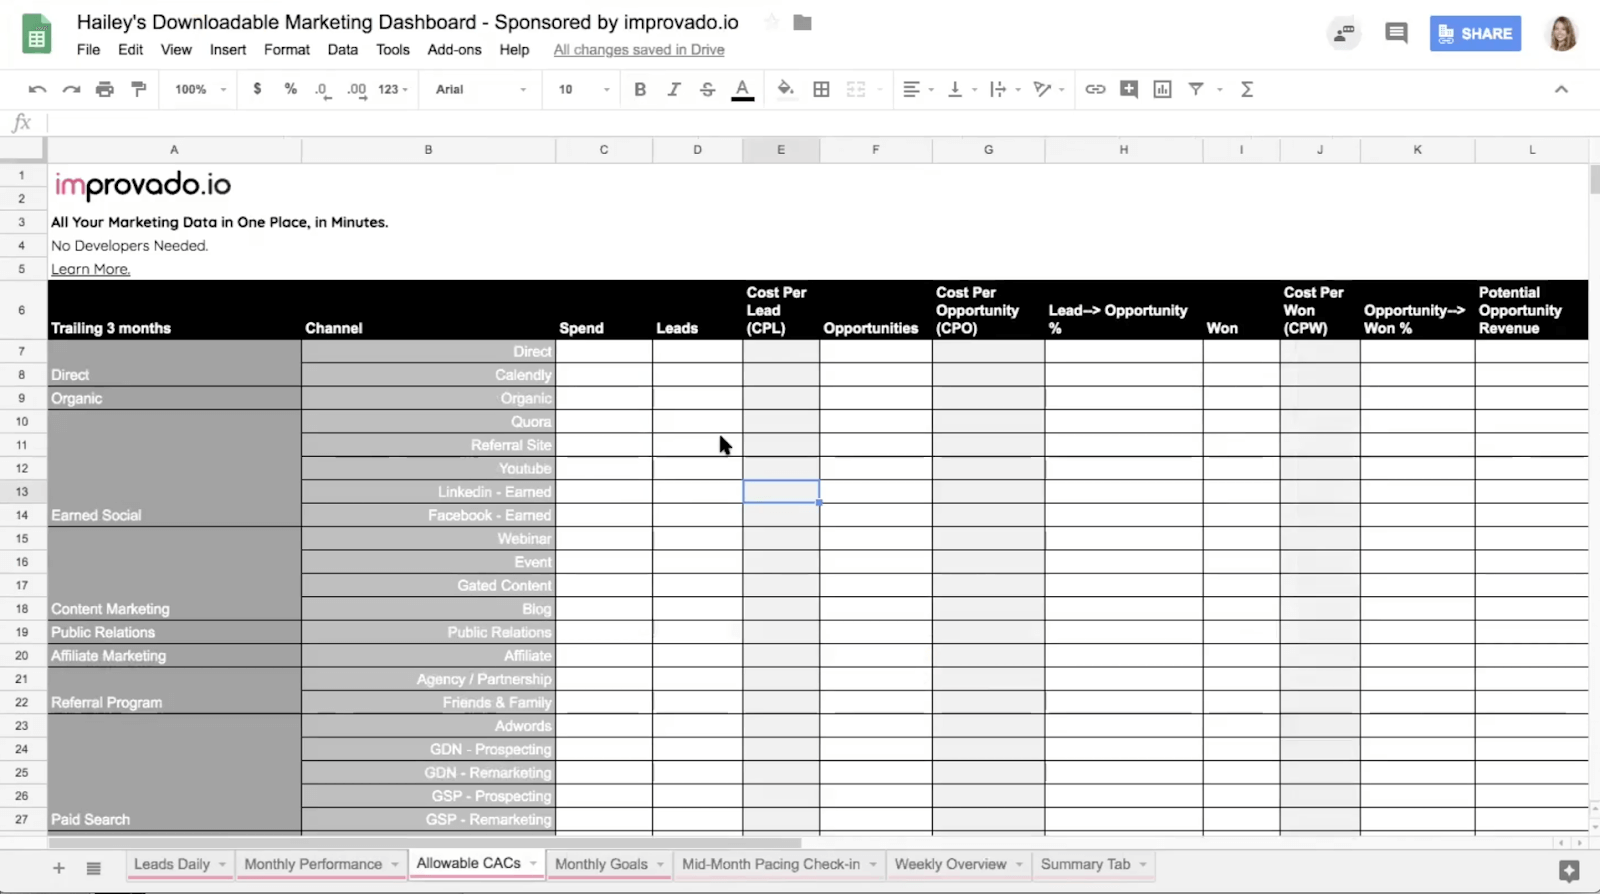Open the Edit menu
This screenshot has height=894, width=1600.
(x=130, y=49)
